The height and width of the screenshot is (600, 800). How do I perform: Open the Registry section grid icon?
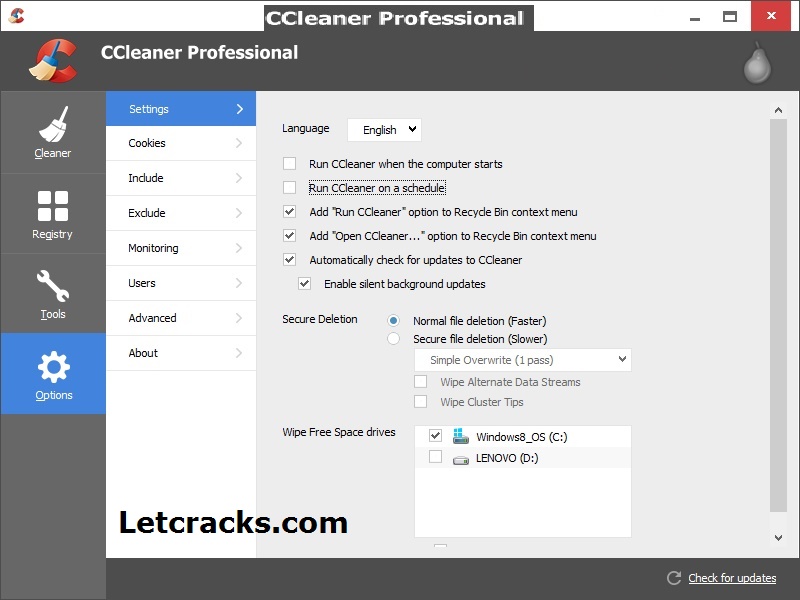(53, 206)
